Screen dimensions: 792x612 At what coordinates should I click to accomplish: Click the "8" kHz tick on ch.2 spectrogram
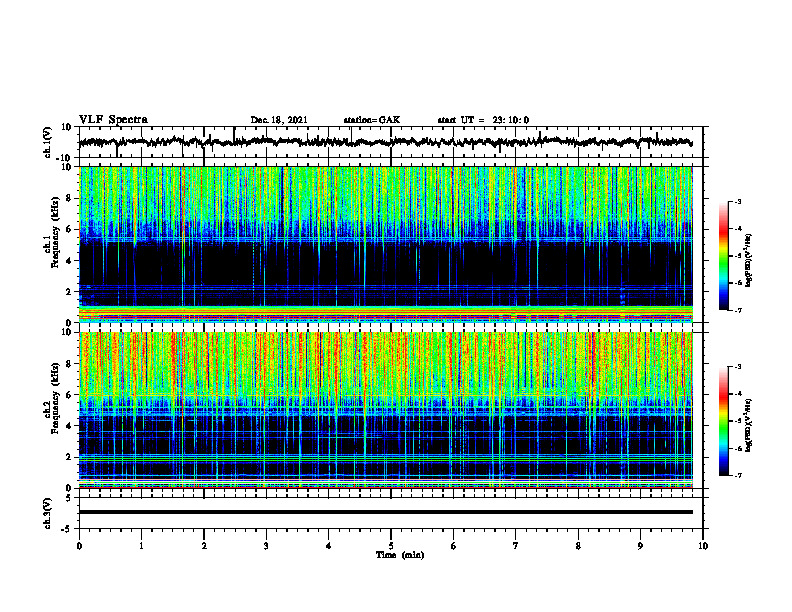pyautogui.click(x=70, y=364)
